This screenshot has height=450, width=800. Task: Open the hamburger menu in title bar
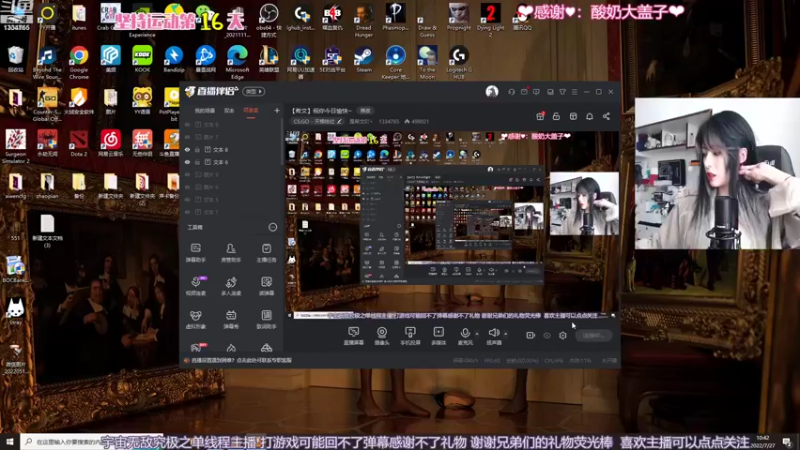pyautogui.click(x=574, y=92)
